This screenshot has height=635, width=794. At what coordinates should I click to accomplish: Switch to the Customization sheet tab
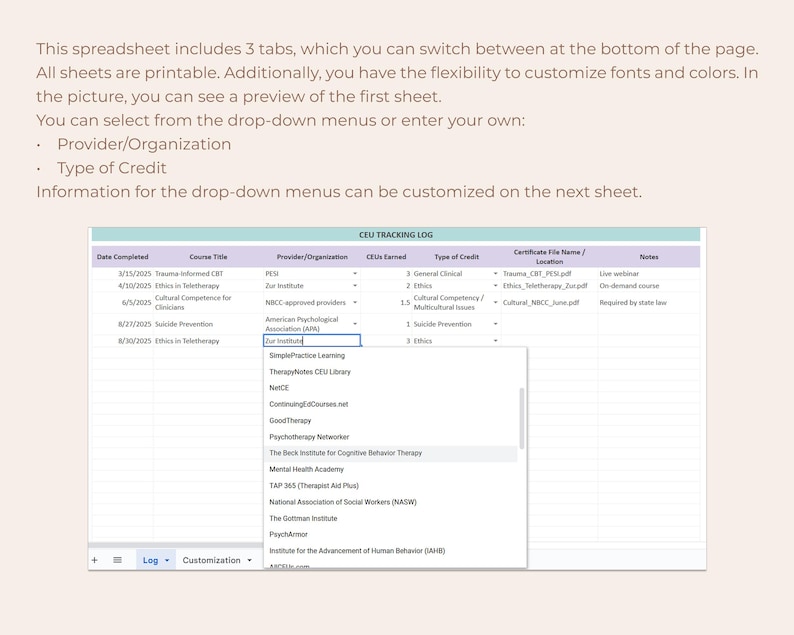(212, 560)
